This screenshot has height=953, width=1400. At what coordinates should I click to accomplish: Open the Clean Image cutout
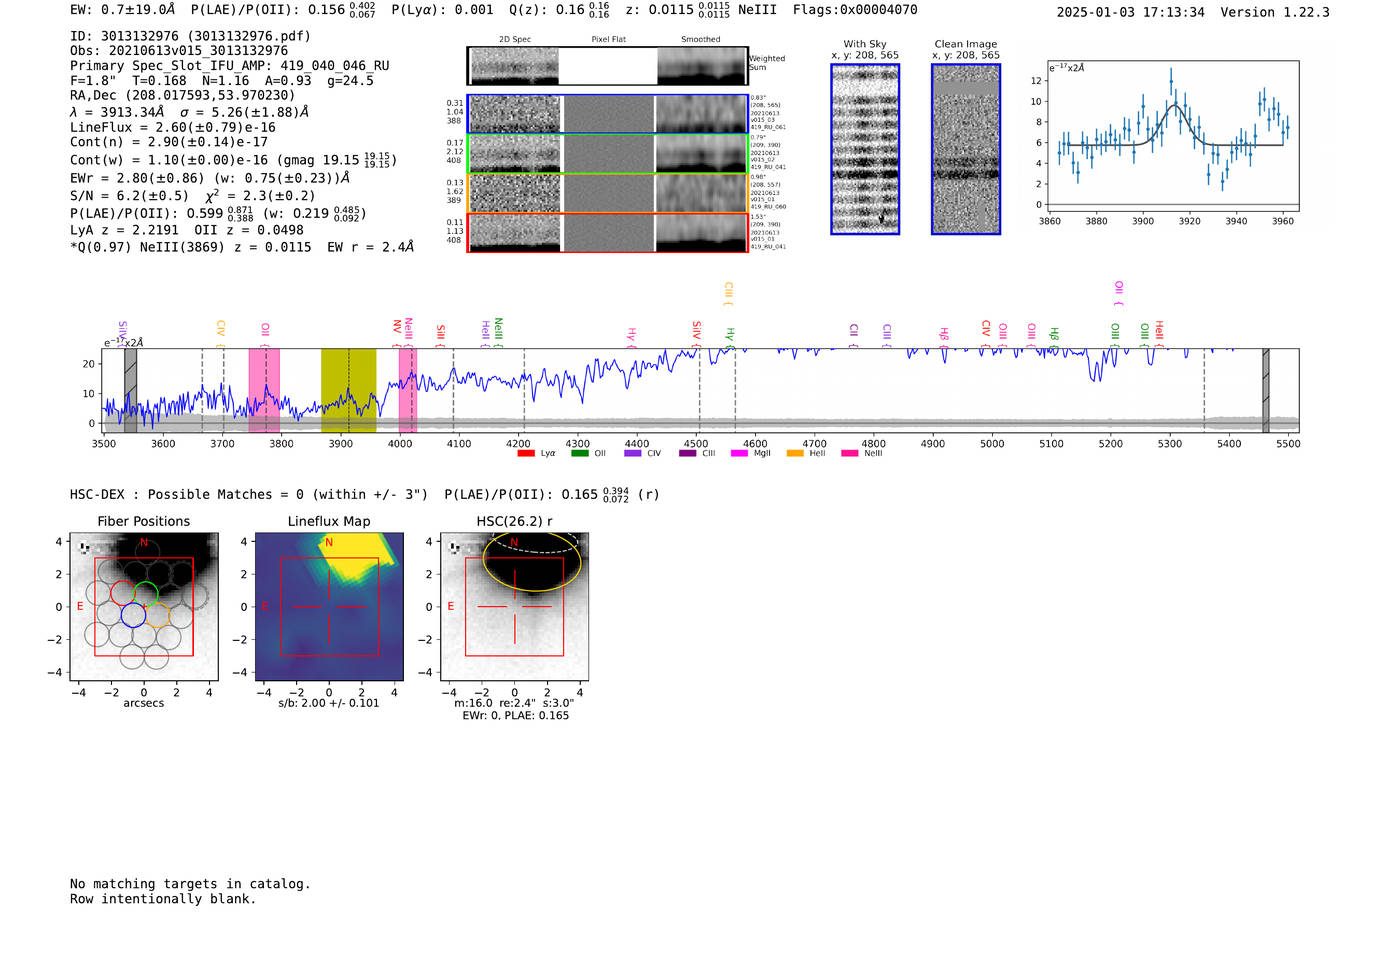(966, 149)
